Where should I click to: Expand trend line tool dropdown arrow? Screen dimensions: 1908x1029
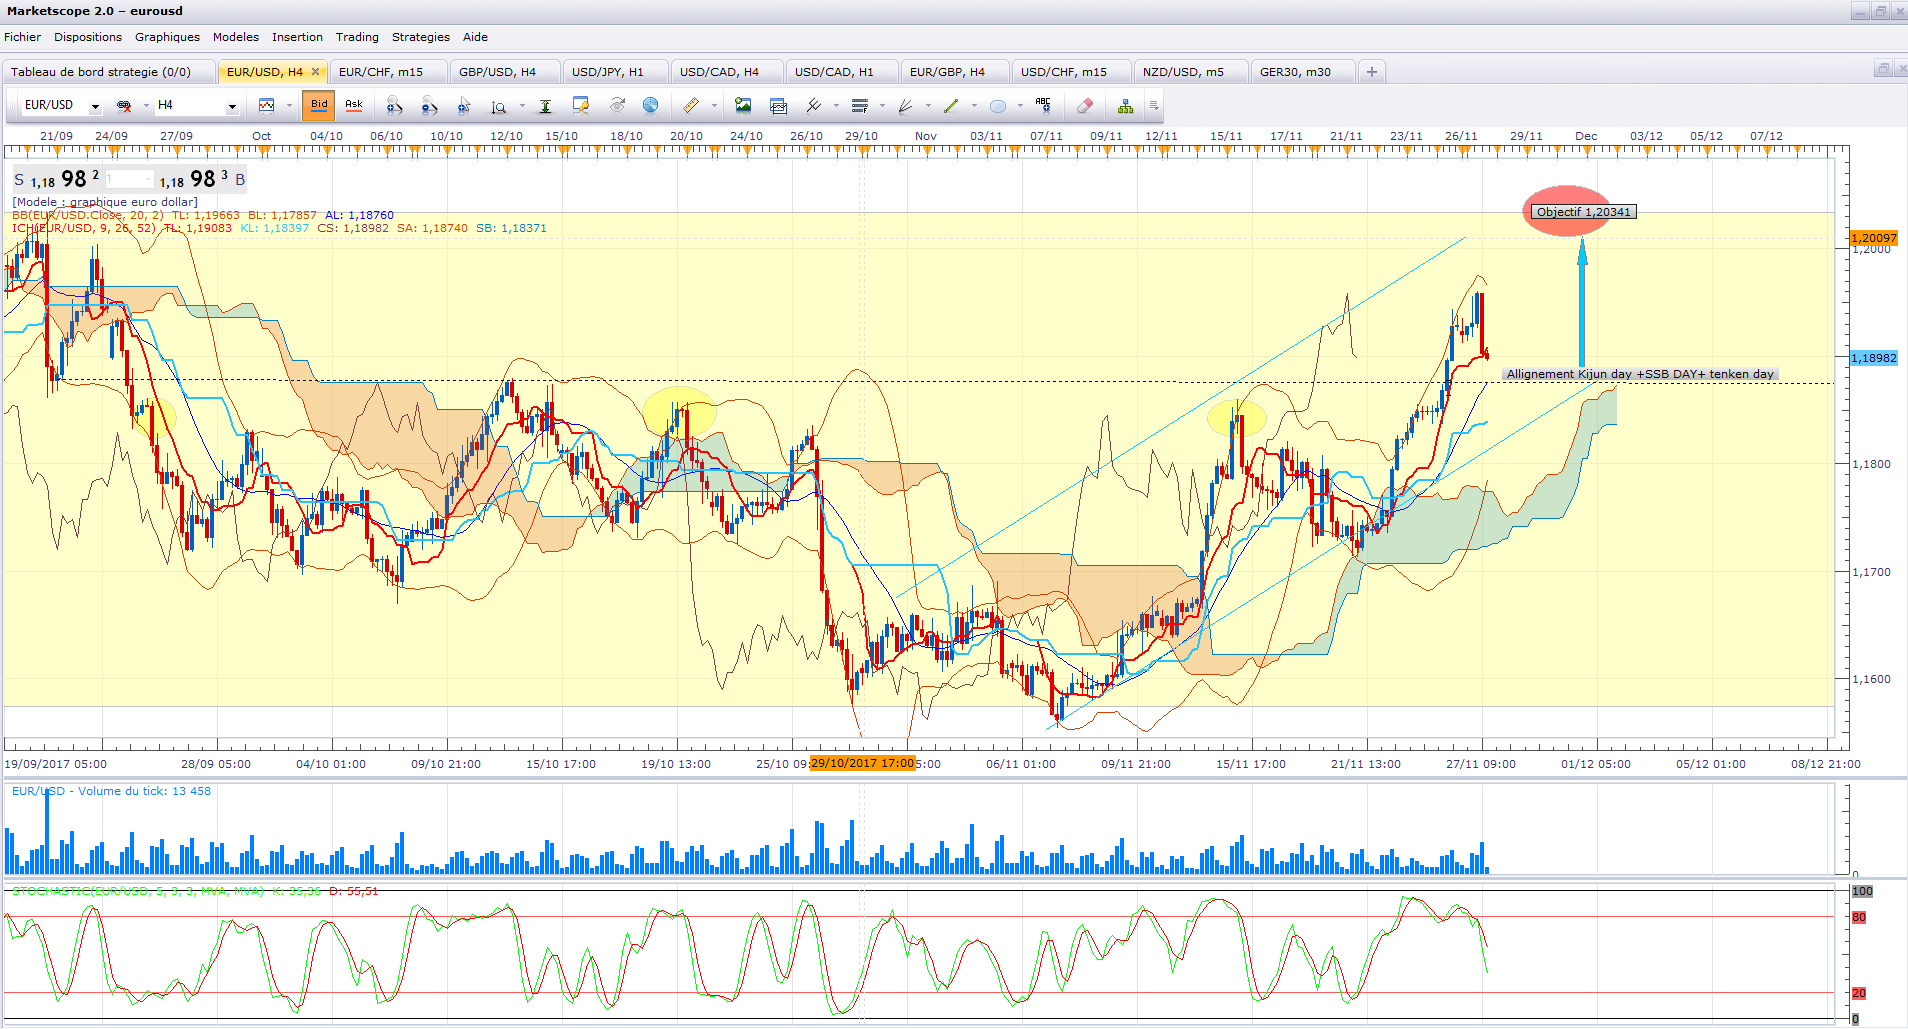pos(836,105)
